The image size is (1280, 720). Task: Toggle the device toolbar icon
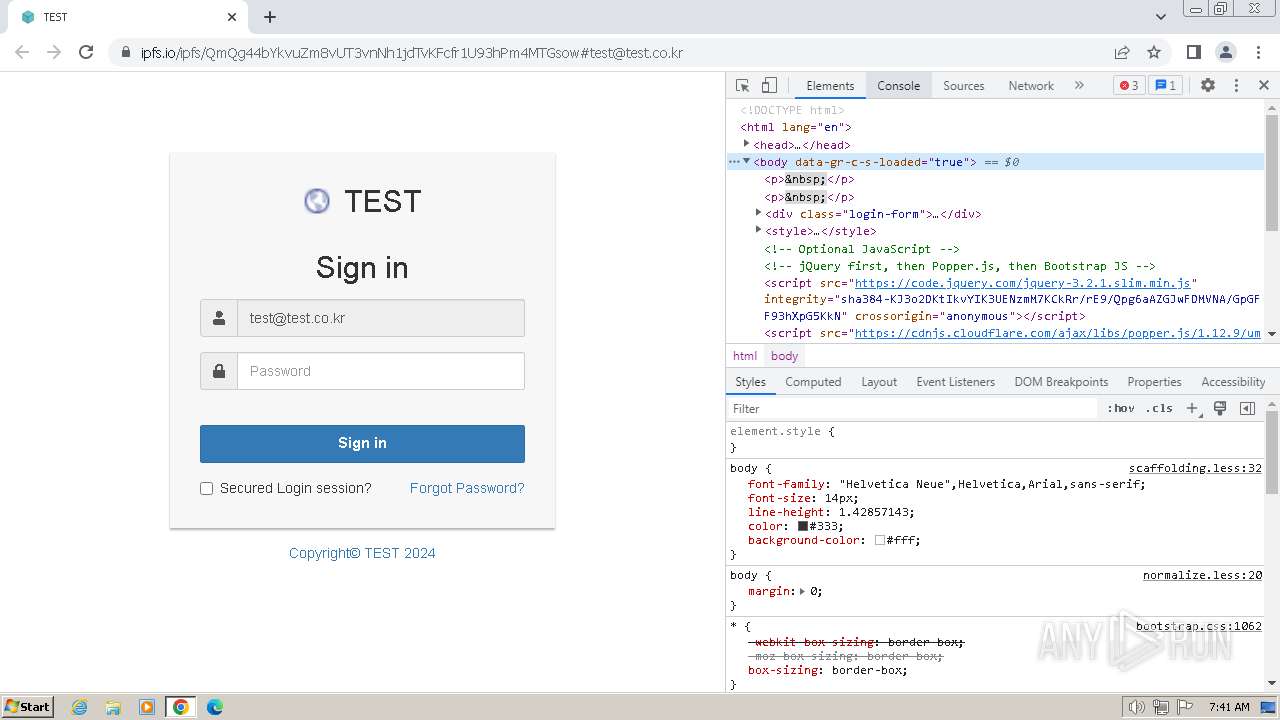[x=769, y=86]
